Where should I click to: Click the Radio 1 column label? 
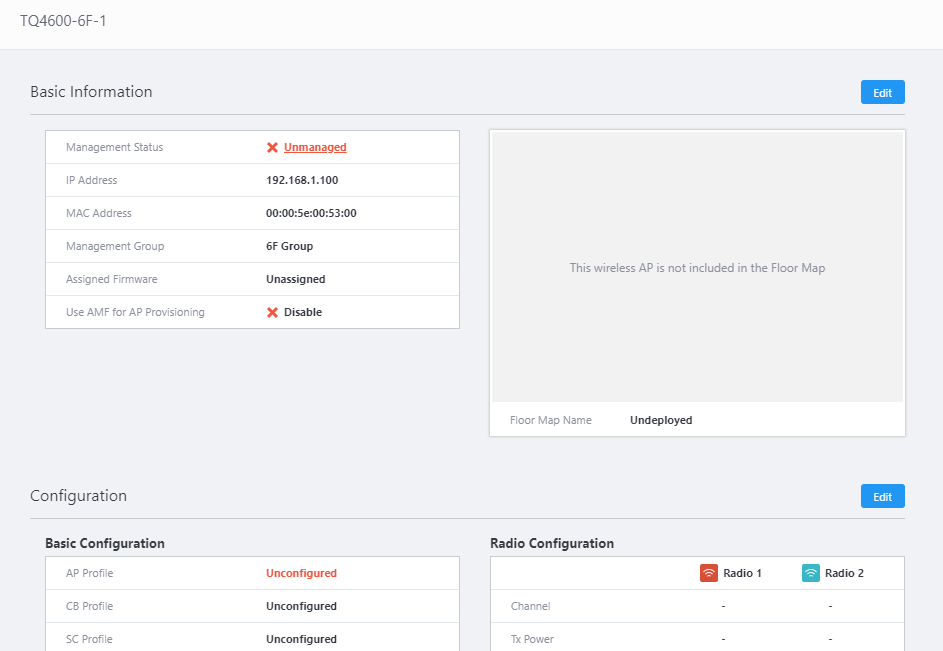[x=742, y=573]
